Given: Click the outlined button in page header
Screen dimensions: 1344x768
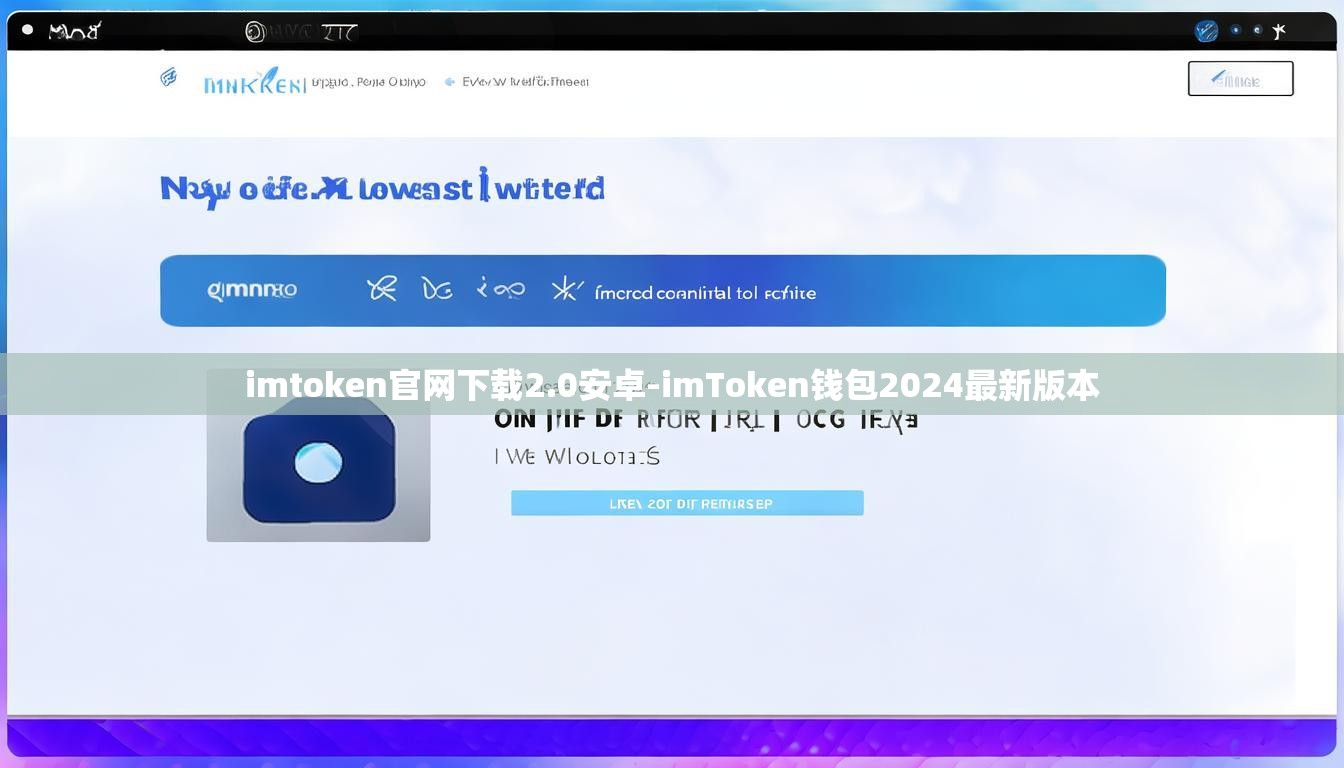Looking at the screenshot, I should [x=1240, y=79].
